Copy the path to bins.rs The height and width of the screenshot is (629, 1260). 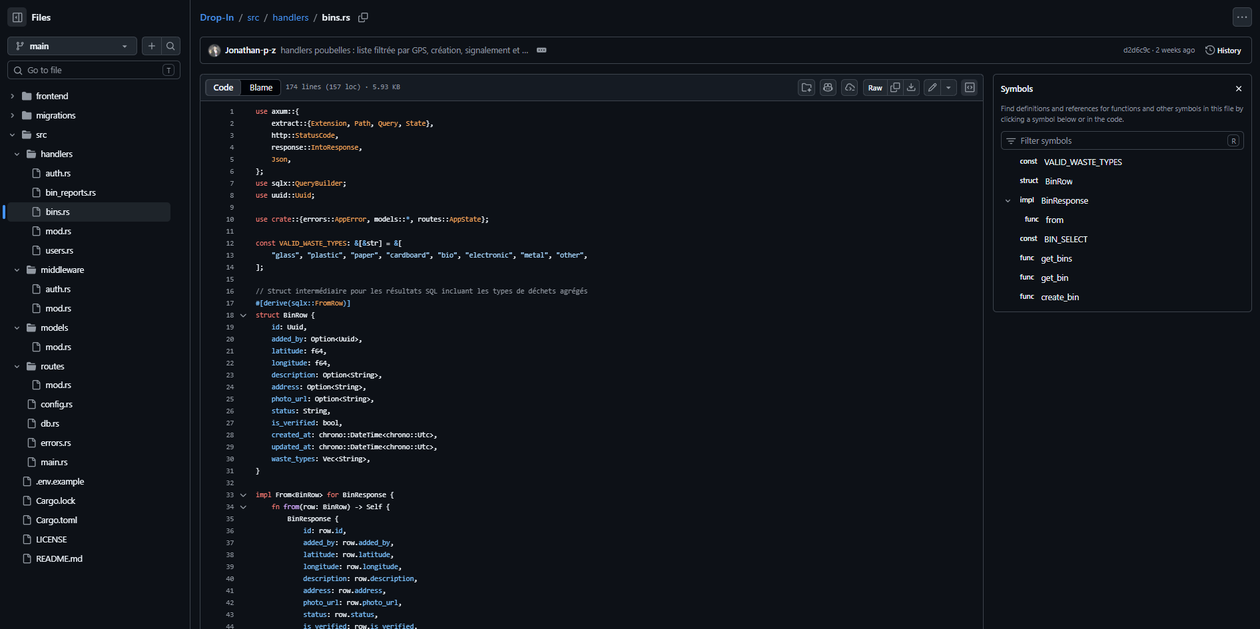point(362,17)
